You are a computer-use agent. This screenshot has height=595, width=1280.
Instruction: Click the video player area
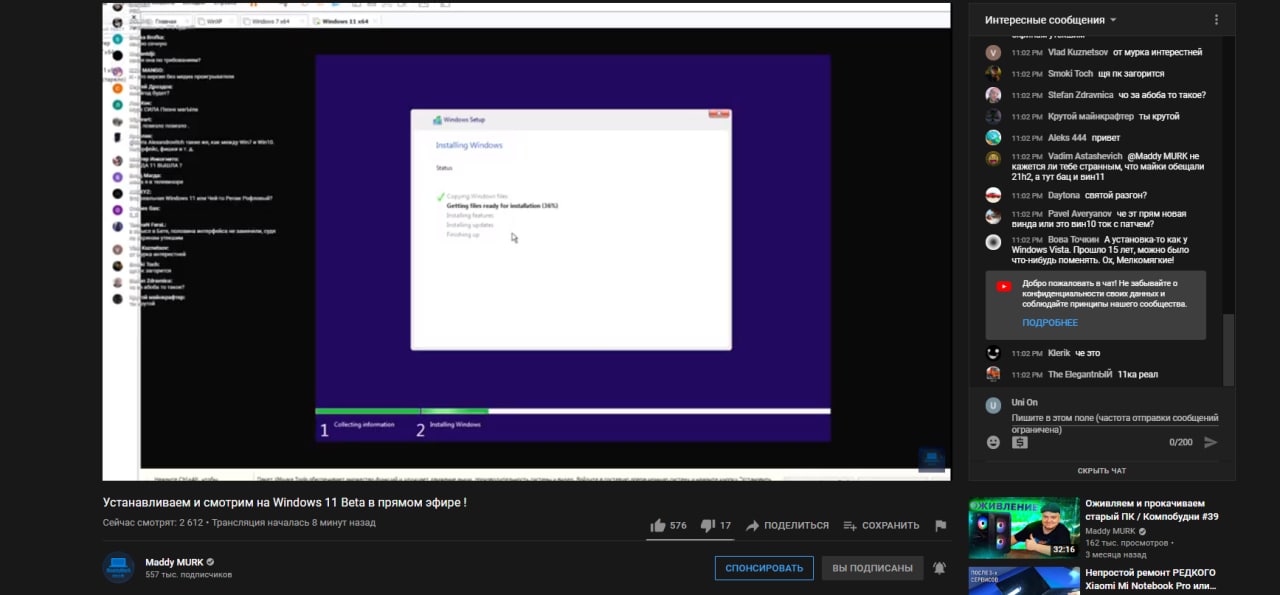coord(527,241)
